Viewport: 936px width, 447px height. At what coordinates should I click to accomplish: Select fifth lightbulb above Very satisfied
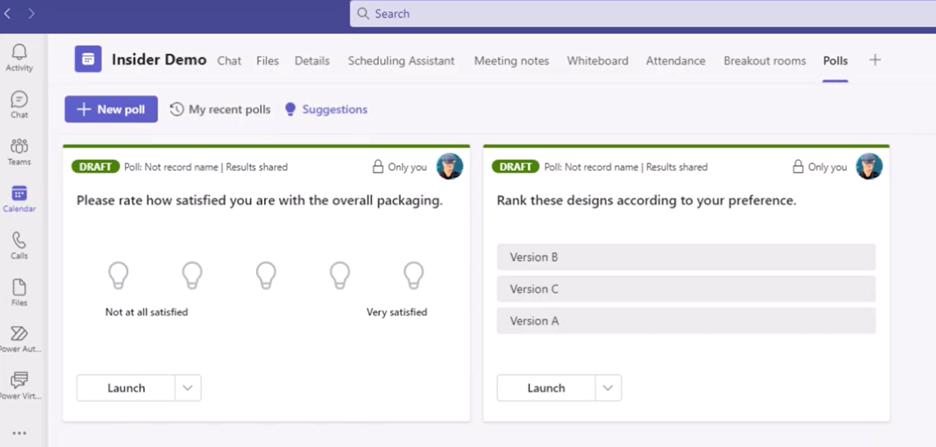(414, 276)
